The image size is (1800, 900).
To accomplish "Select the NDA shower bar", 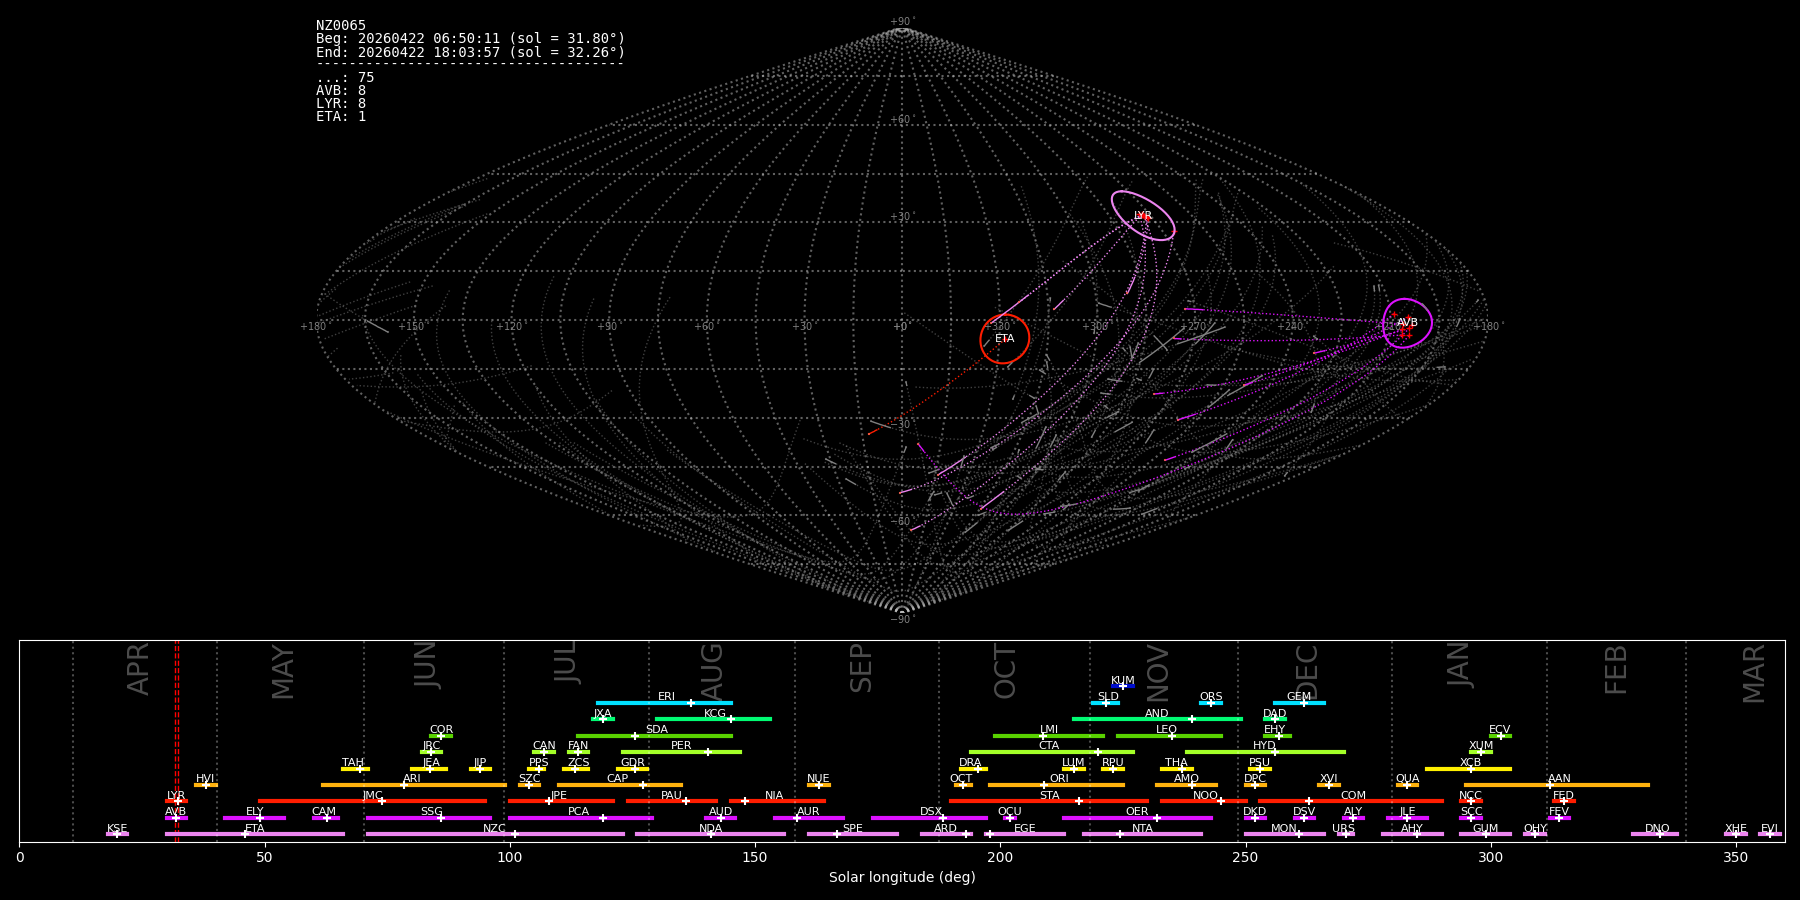I will [711, 834].
